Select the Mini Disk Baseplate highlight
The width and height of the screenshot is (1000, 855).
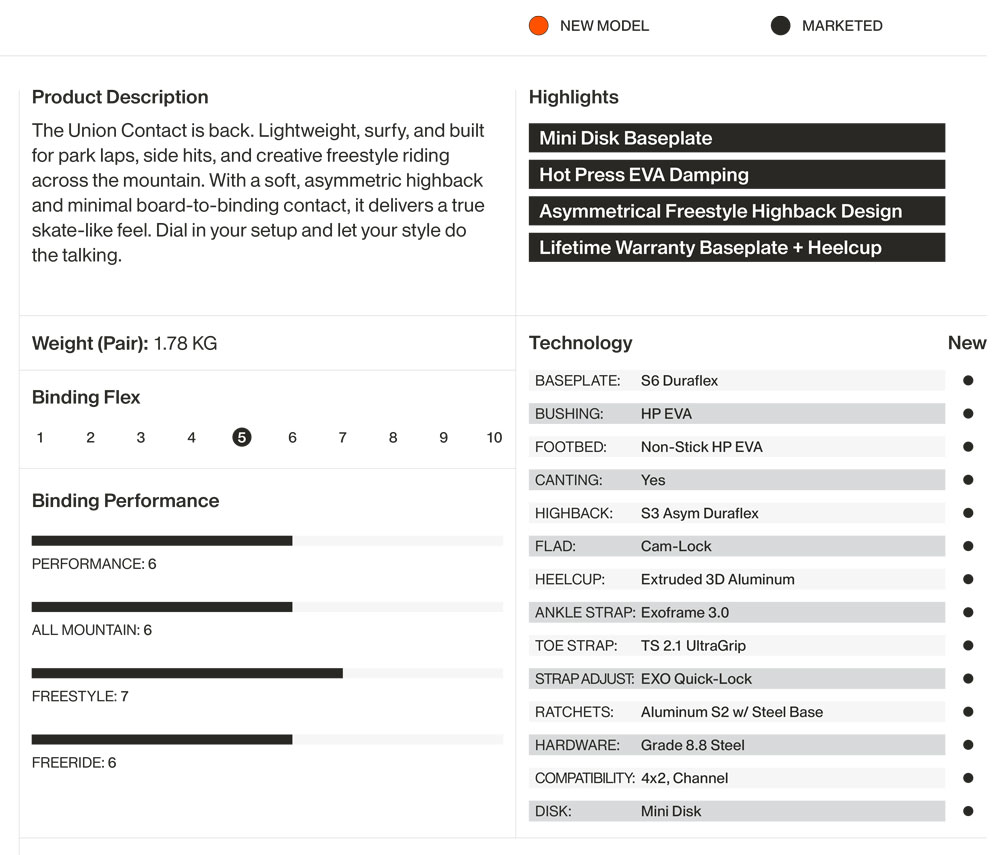tap(736, 138)
